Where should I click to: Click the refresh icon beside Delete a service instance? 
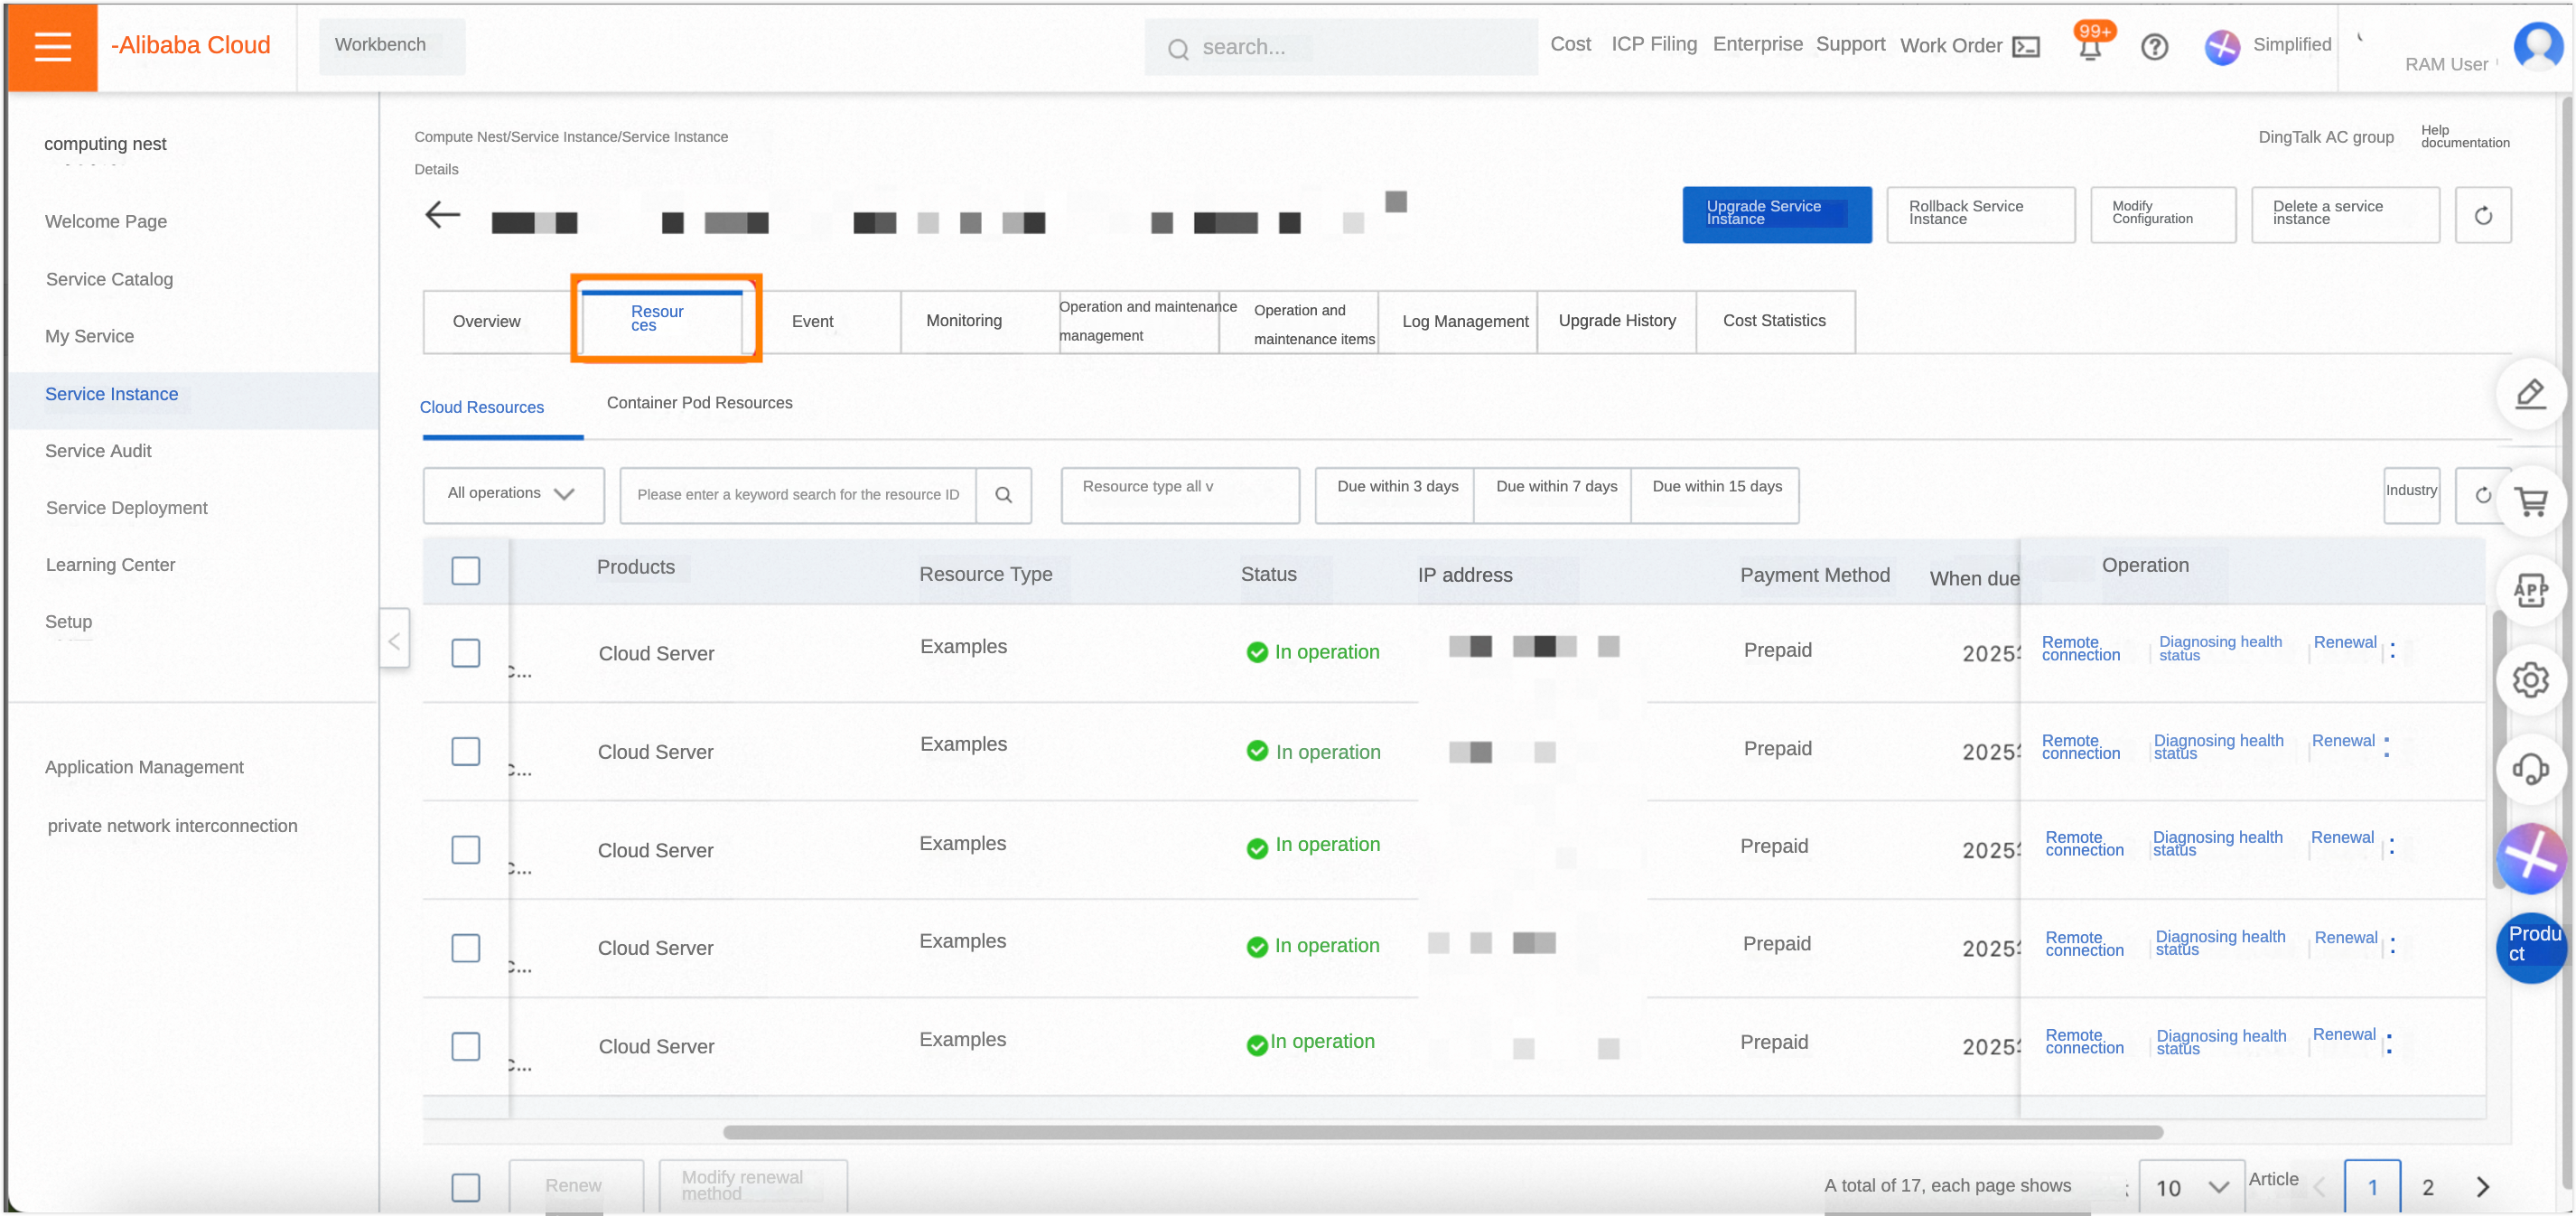2483,215
